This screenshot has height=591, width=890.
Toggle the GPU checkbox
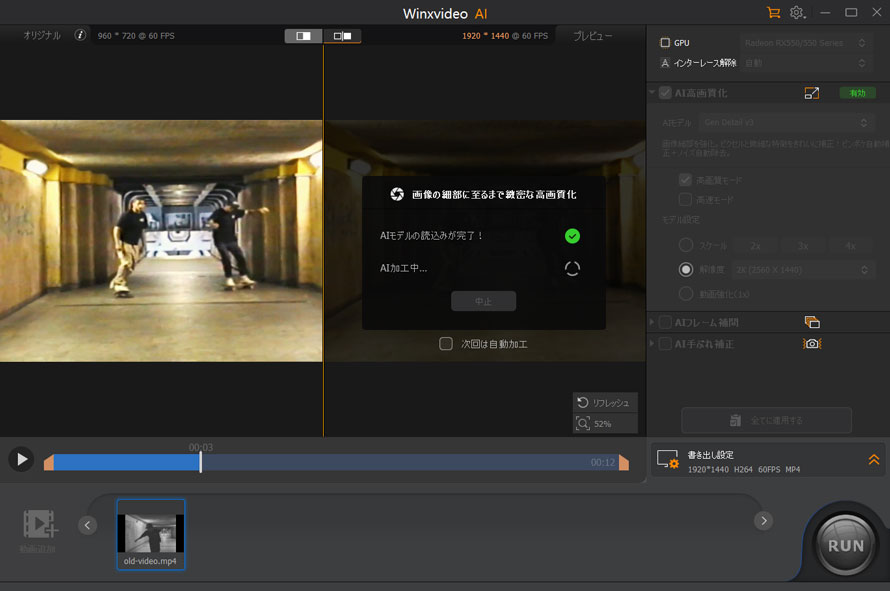coord(666,43)
